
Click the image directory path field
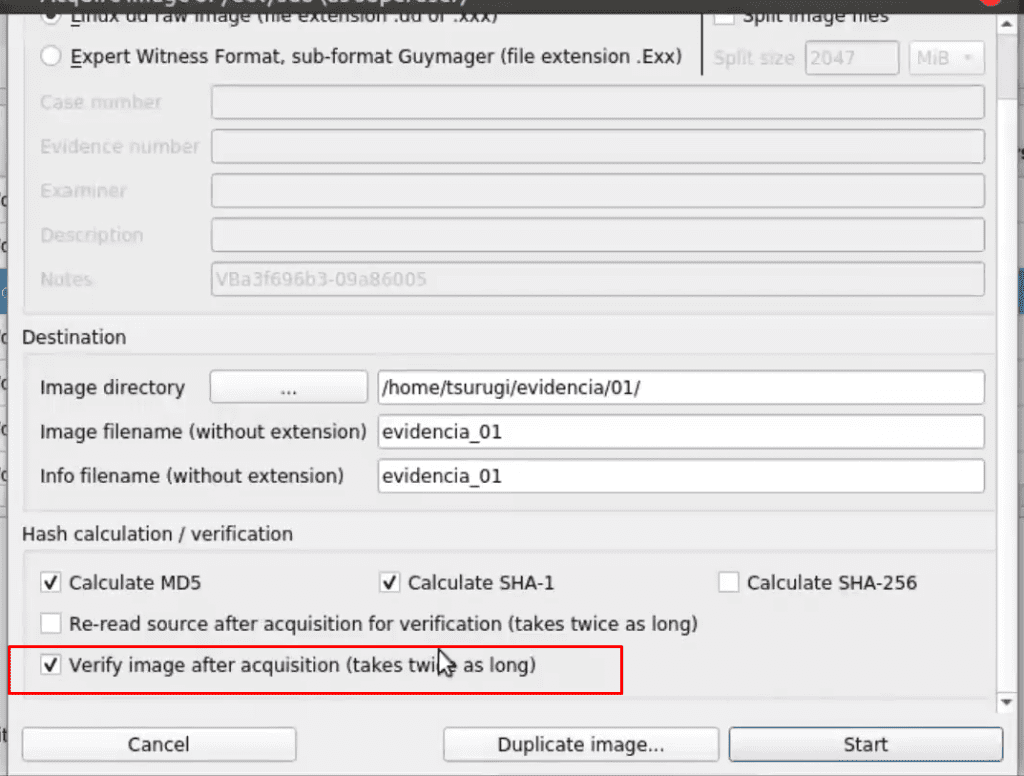click(x=680, y=387)
